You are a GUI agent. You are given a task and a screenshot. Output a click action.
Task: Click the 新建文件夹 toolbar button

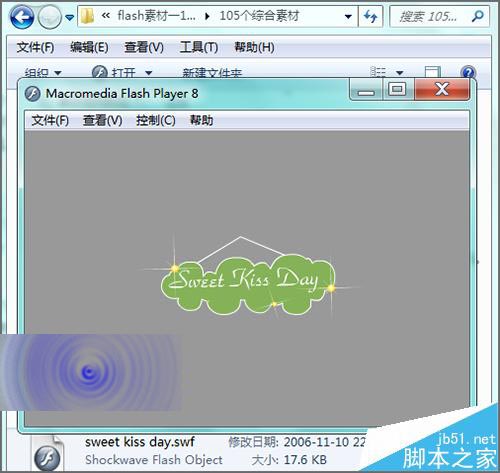(212, 72)
